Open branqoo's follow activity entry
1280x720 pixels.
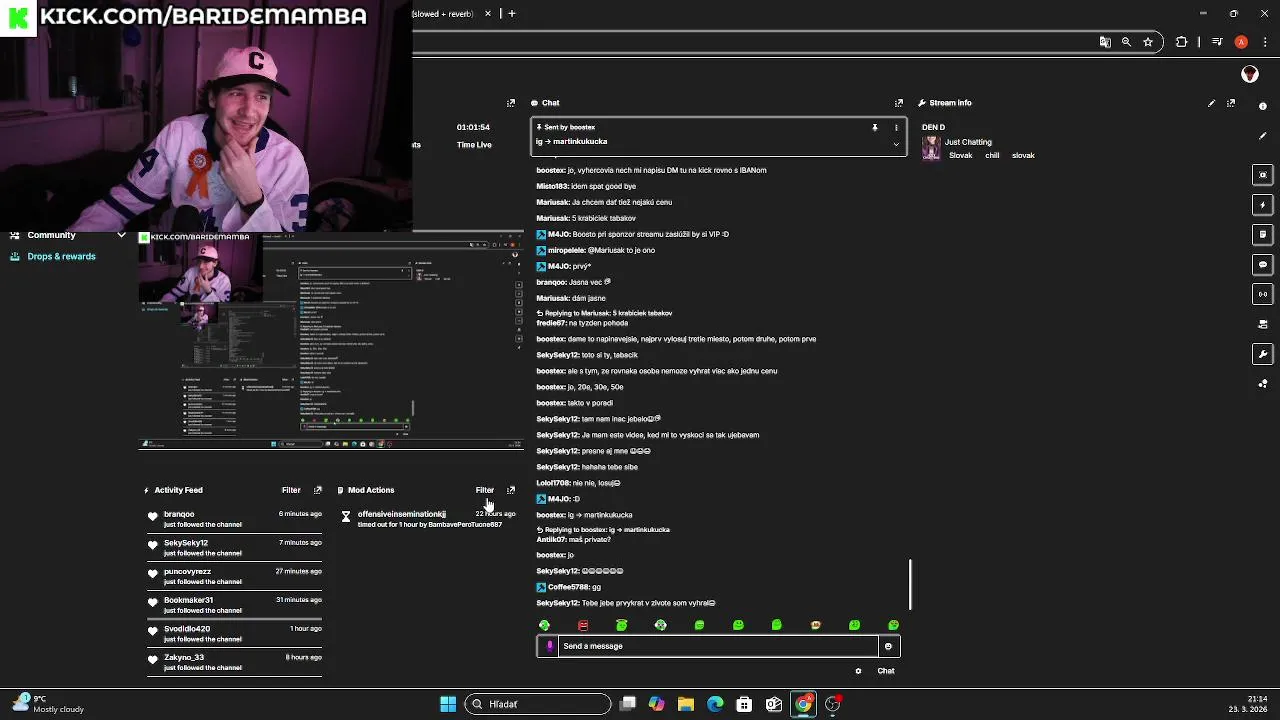point(235,519)
